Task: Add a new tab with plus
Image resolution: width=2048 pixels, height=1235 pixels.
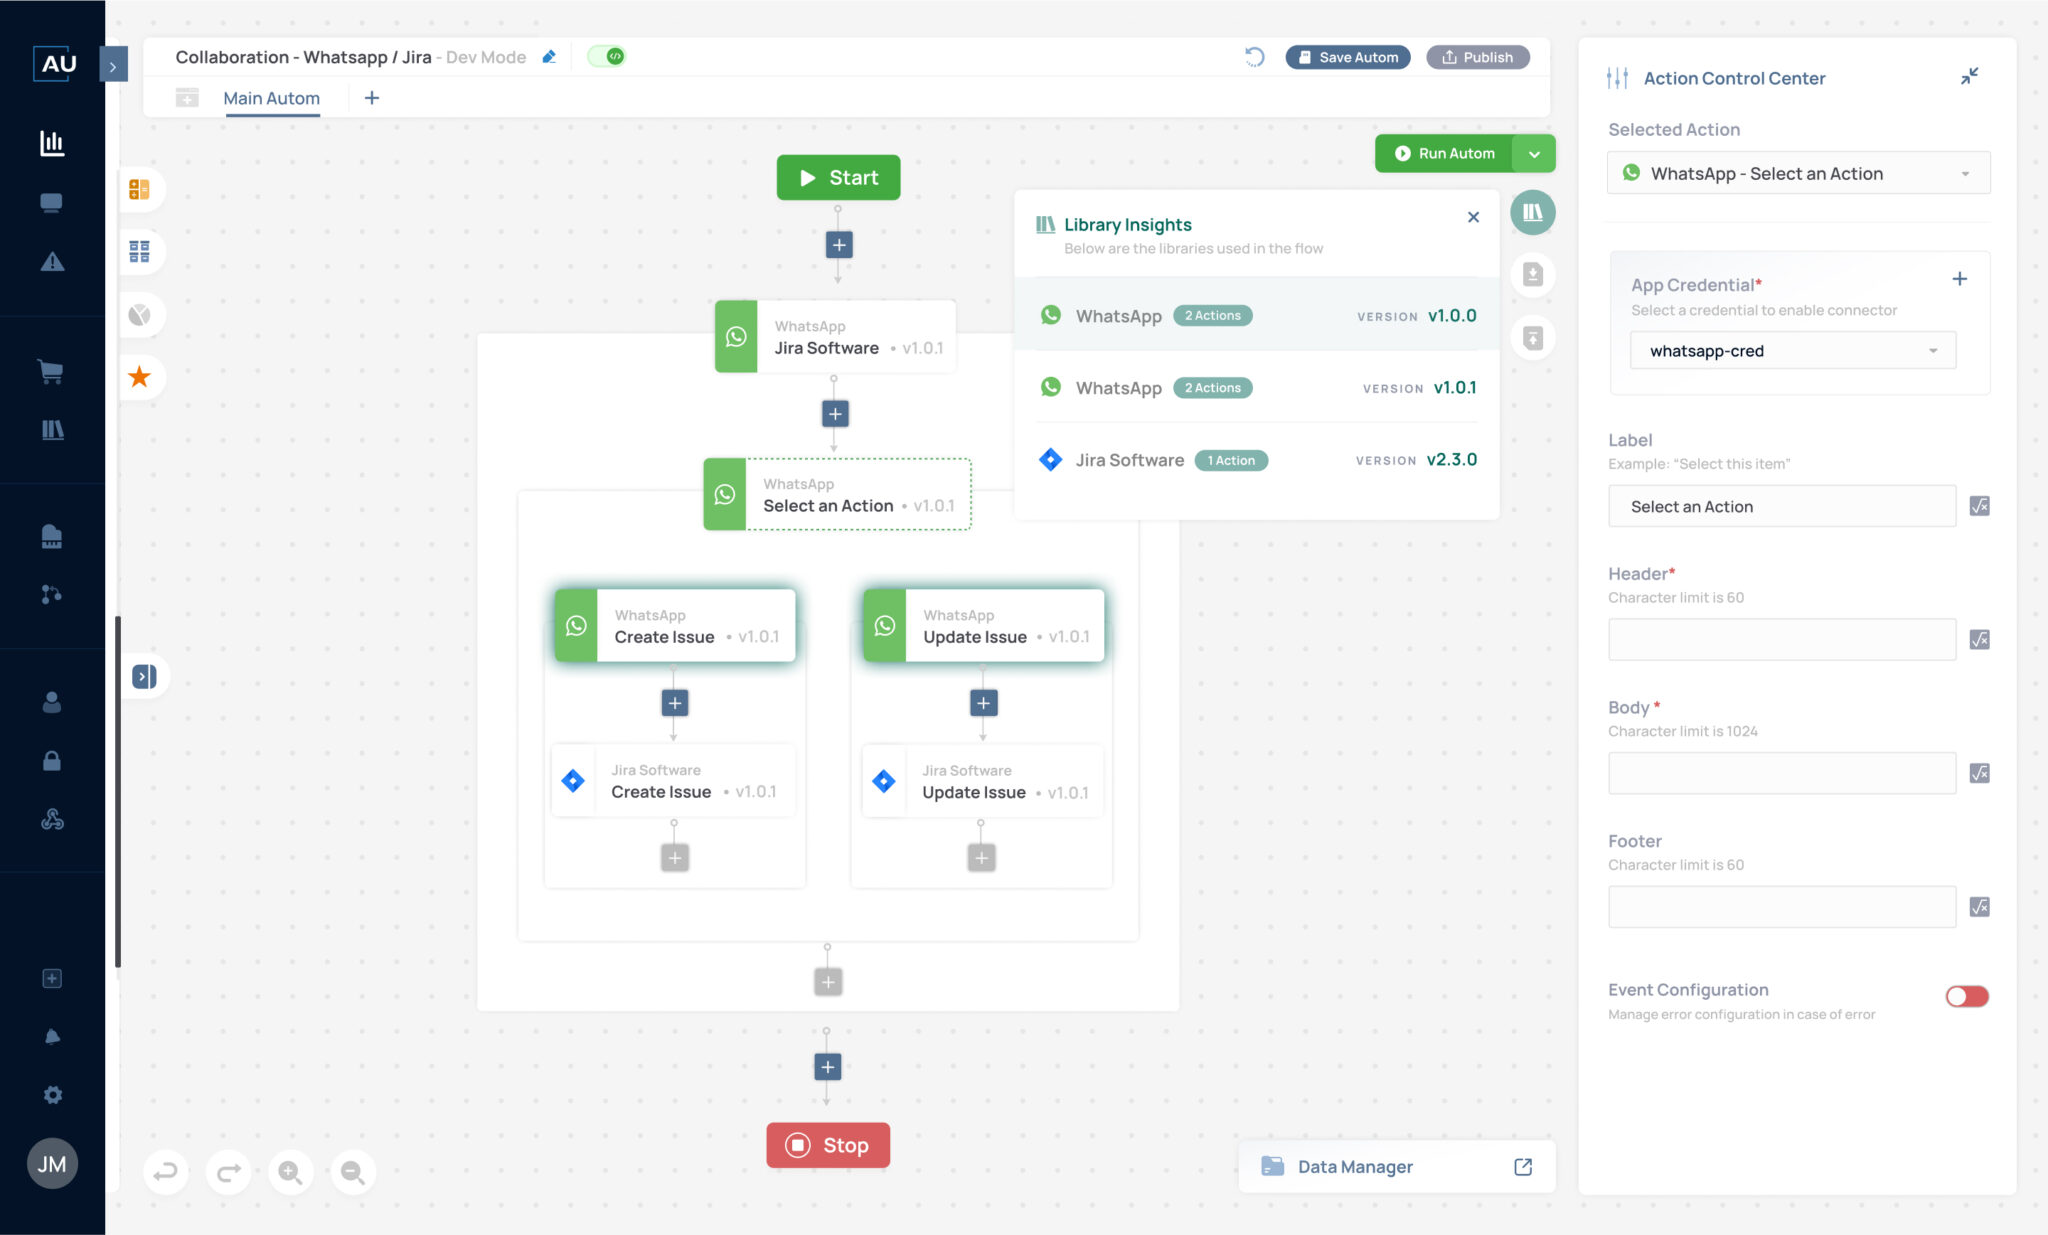Action: (371, 98)
